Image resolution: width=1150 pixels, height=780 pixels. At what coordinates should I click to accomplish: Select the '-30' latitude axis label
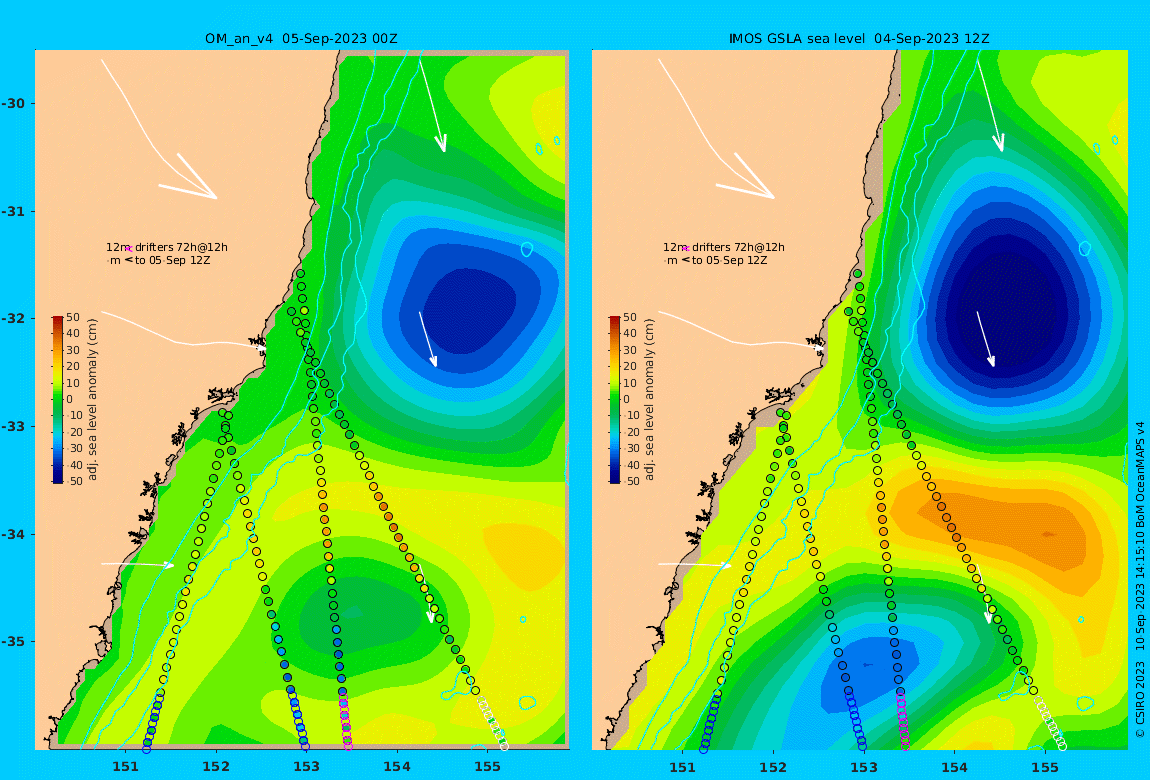pos(13,103)
